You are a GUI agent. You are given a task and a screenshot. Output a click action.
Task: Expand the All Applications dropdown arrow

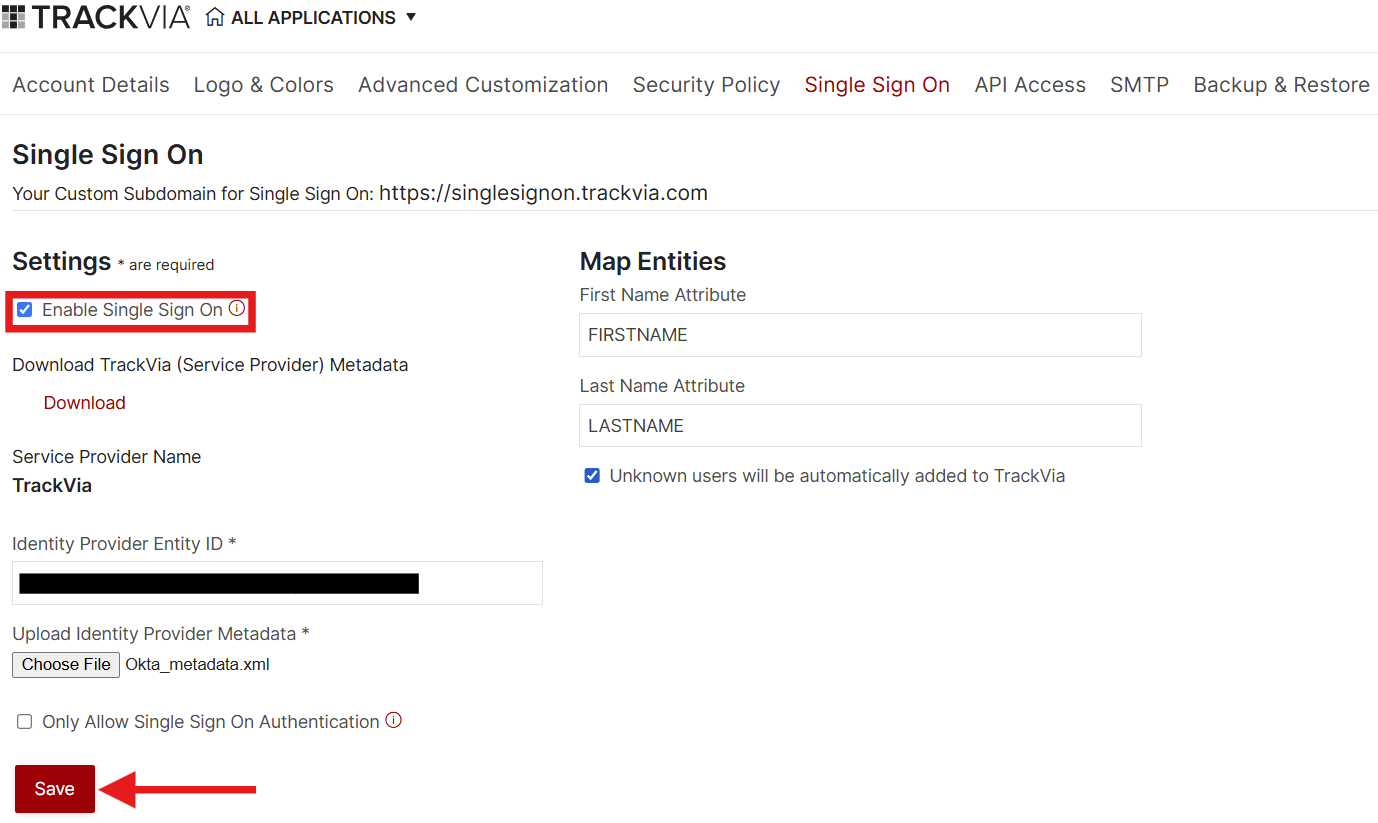(x=411, y=17)
